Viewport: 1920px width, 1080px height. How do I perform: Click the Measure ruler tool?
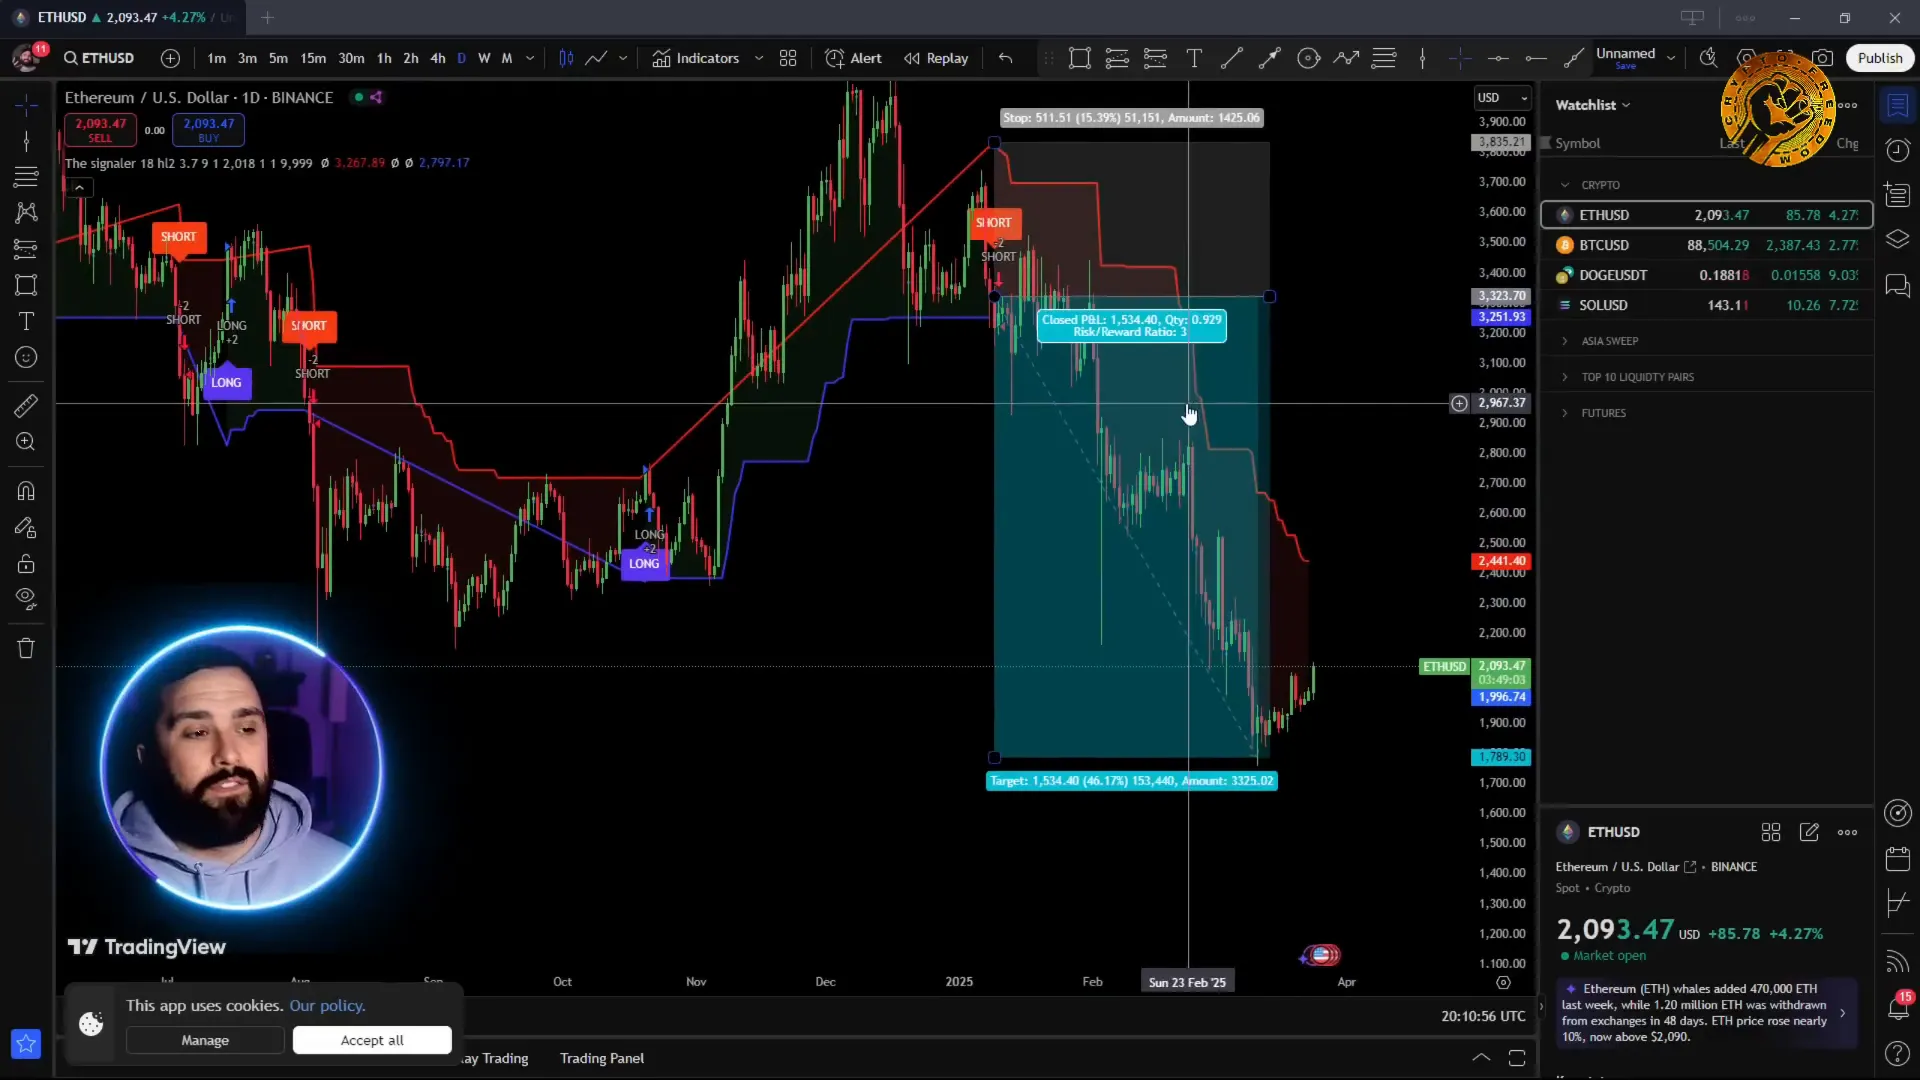pos(26,405)
